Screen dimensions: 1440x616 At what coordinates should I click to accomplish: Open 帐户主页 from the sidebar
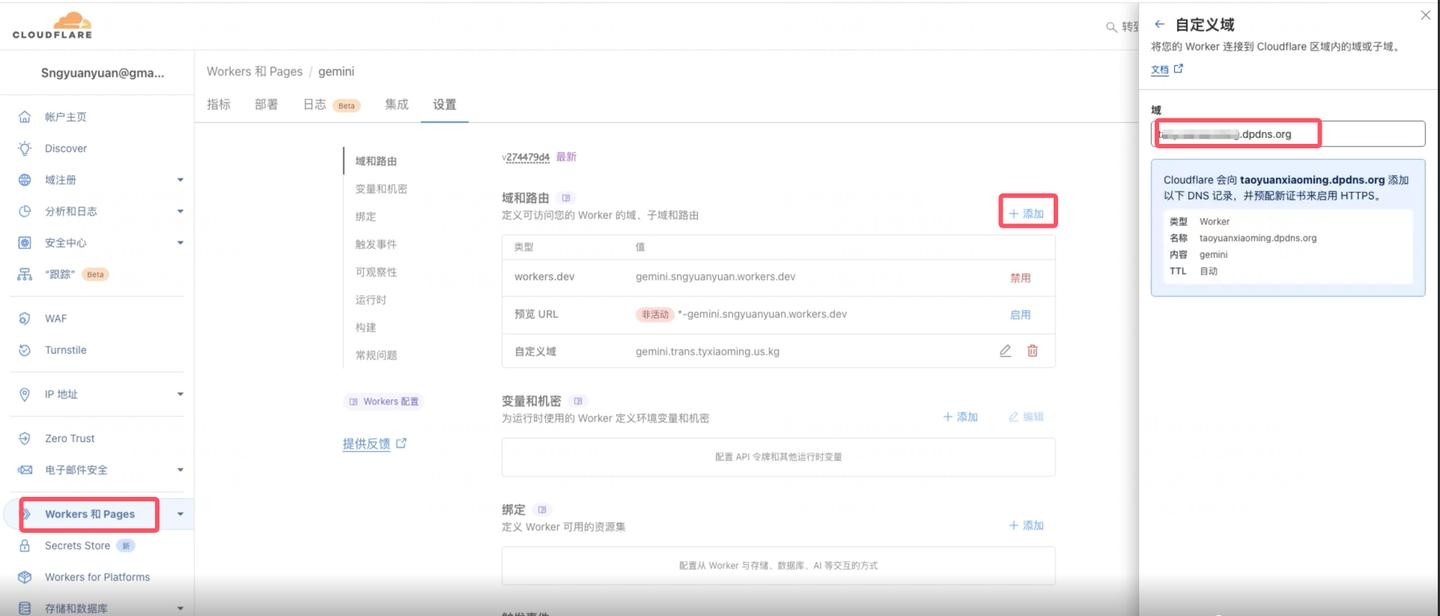pyautogui.click(x=65, y=117)
